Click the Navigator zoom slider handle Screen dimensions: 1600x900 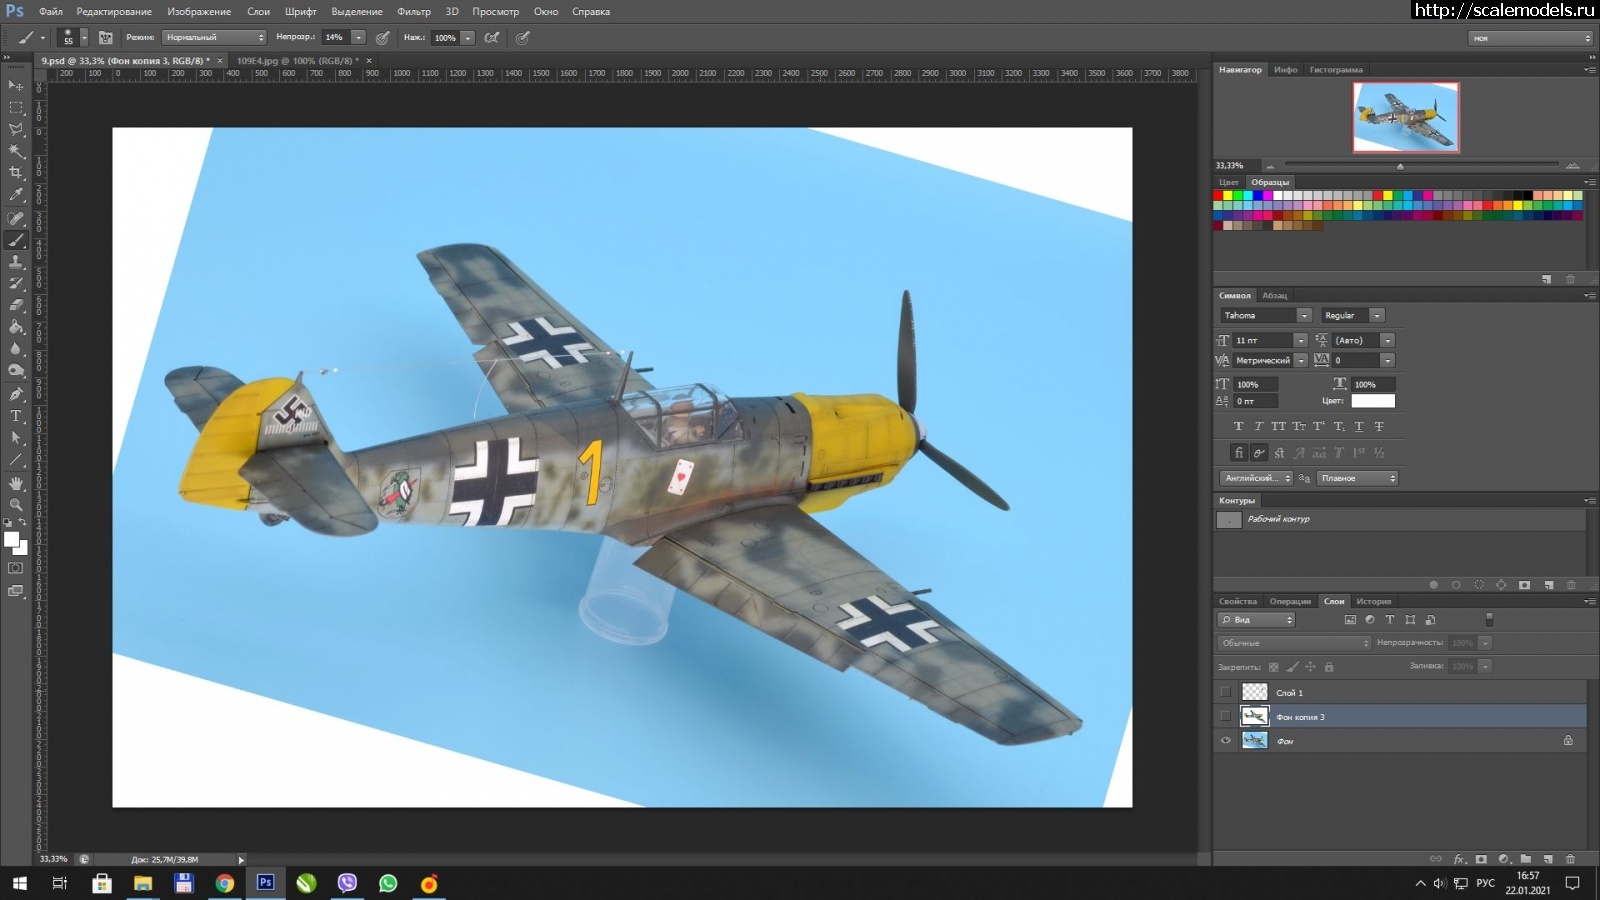pyautogui.click(x=1400, y=166)
